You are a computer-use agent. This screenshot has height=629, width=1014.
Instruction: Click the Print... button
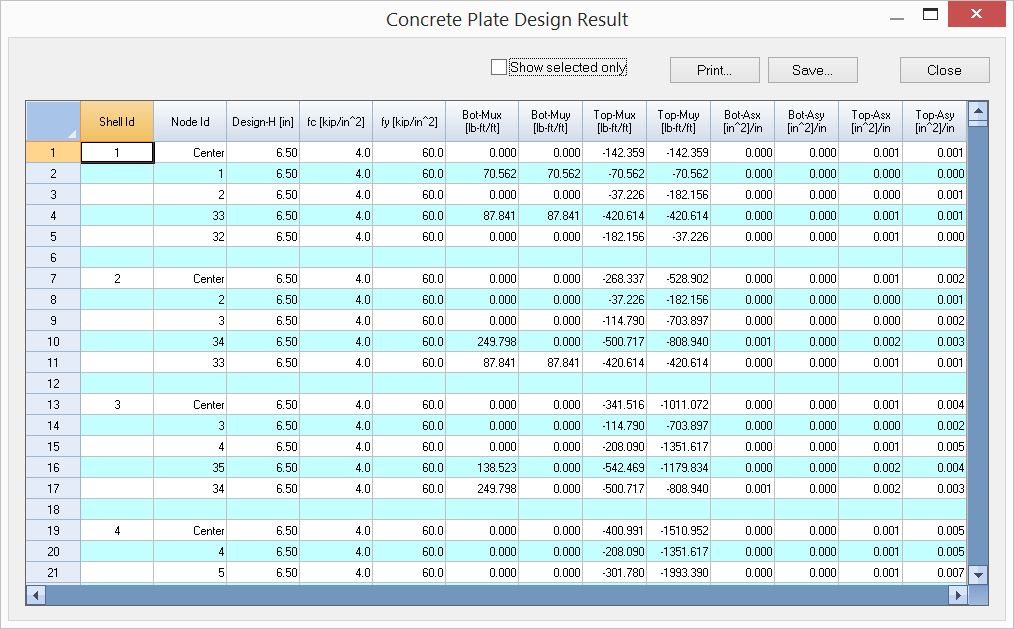coord(717,69)
